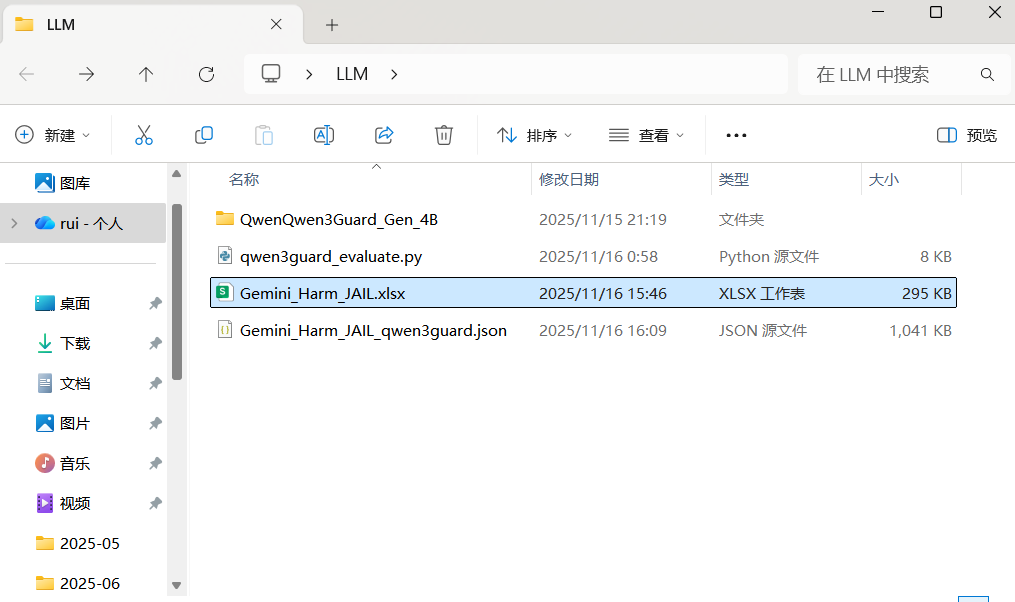
Task: Click the Rename icon in toolbar
Action: [x=324, y=135]
